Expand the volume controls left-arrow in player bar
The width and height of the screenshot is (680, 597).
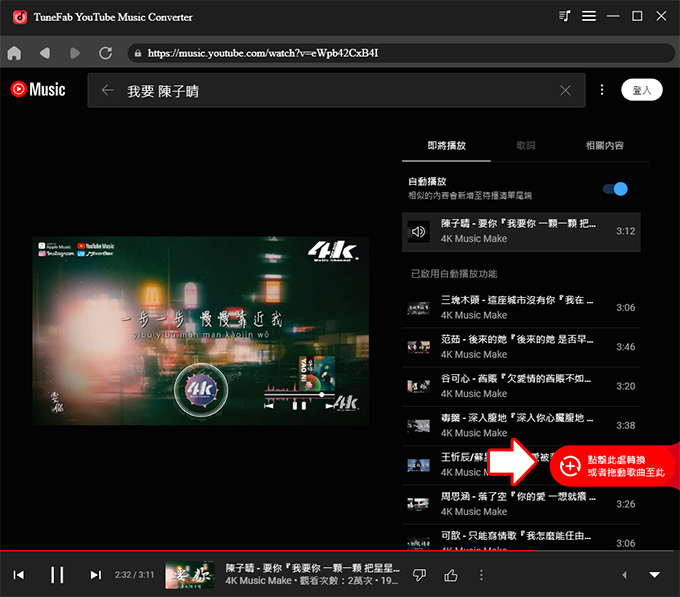point(624,575)
